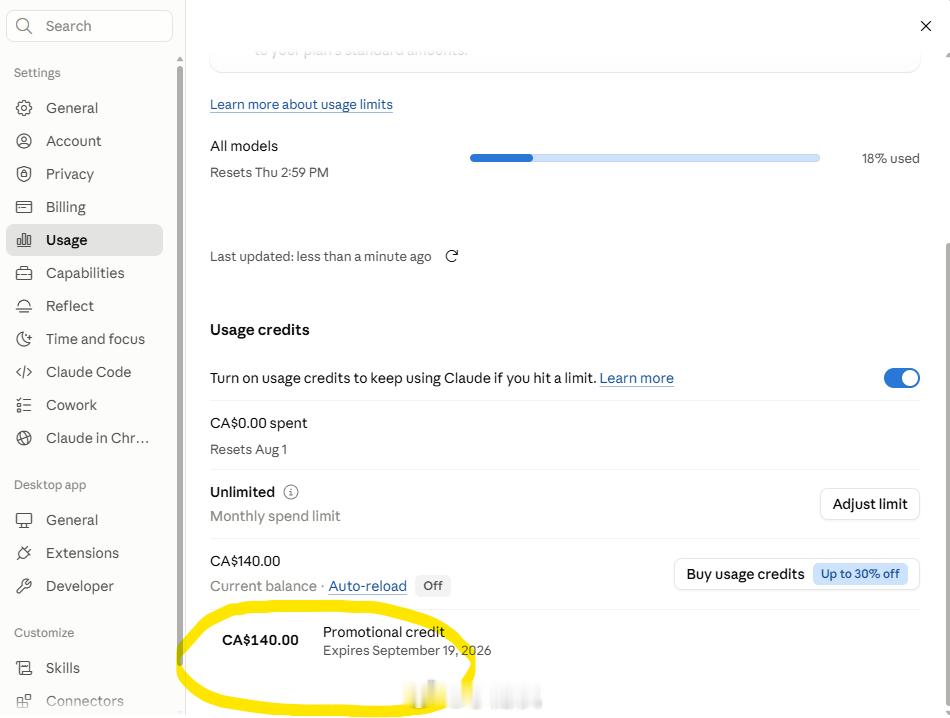Open Learn more about usage limits link
The image size is (950, 718).
point(301,105)
